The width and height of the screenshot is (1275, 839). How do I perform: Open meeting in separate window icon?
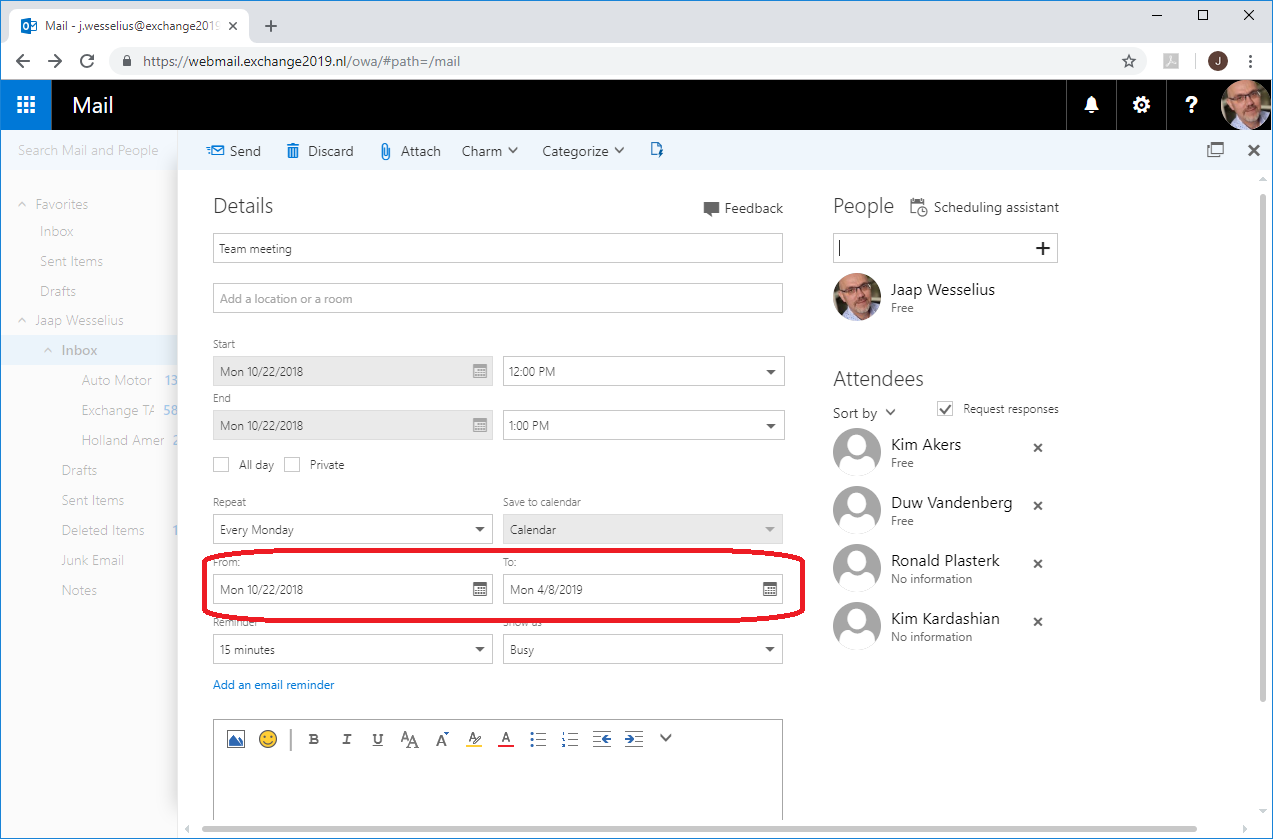click(1215, 150)
